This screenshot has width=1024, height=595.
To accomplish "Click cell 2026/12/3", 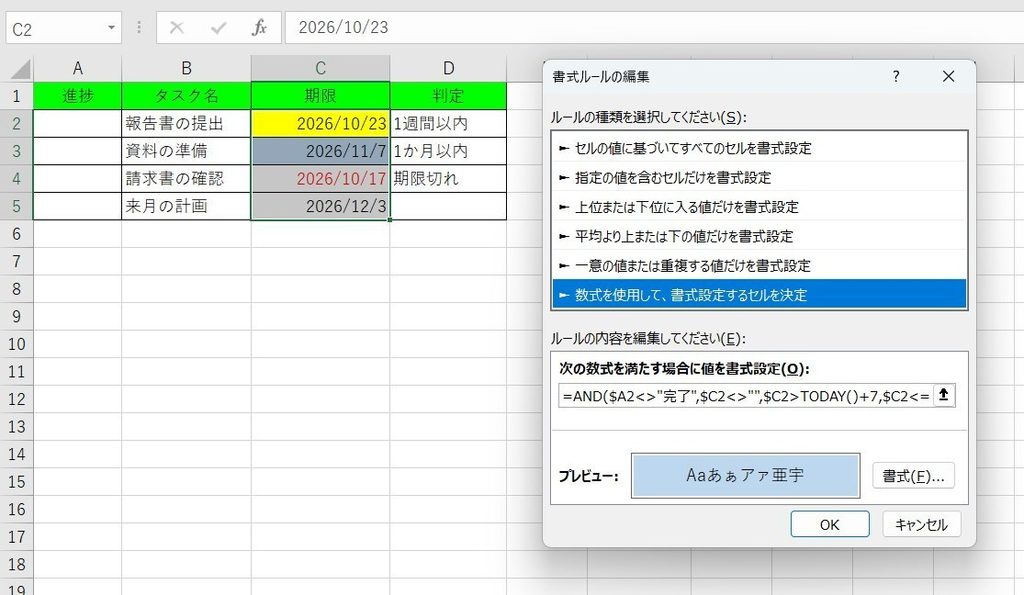I will 321,206.
